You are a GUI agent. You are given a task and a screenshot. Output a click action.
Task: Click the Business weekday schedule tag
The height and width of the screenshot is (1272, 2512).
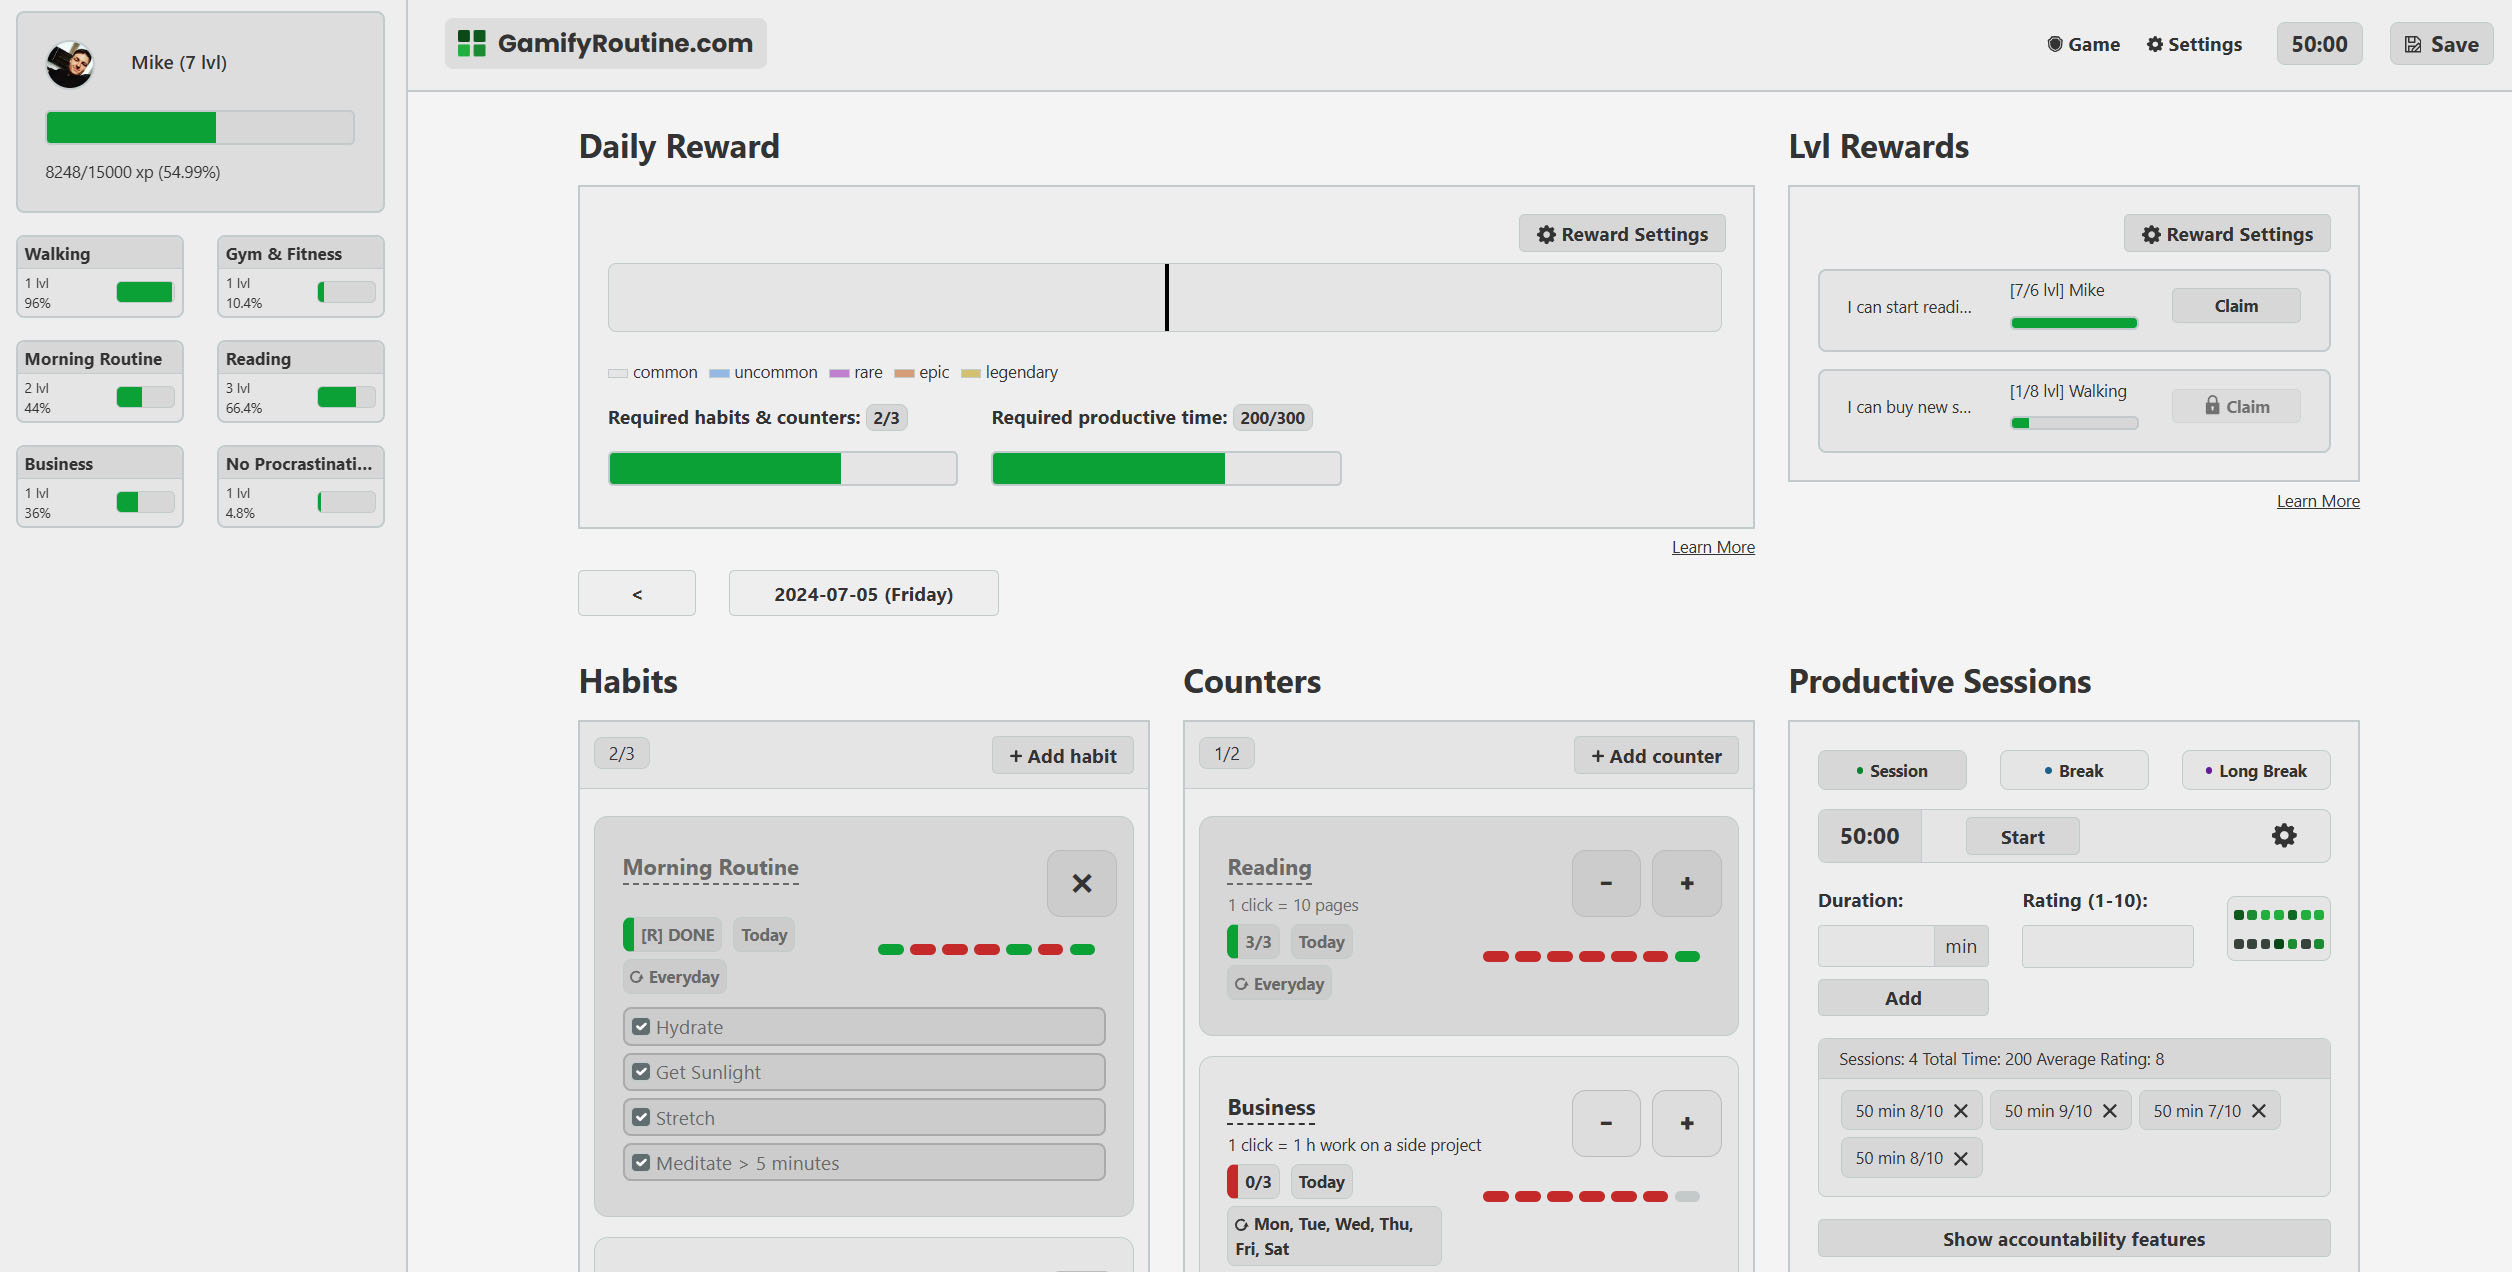click(1334, 1236)
